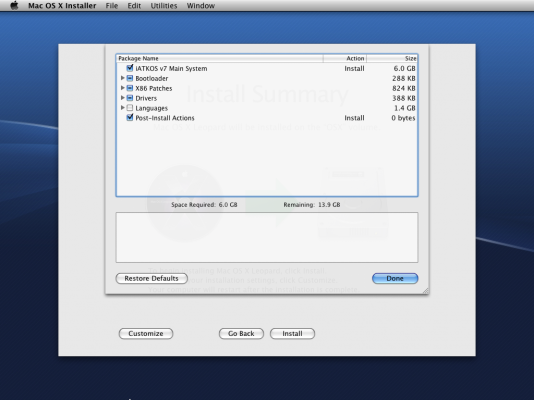Click the 0 bytes size value
Viewport: 534px width, 400px height.
(403, 118)
